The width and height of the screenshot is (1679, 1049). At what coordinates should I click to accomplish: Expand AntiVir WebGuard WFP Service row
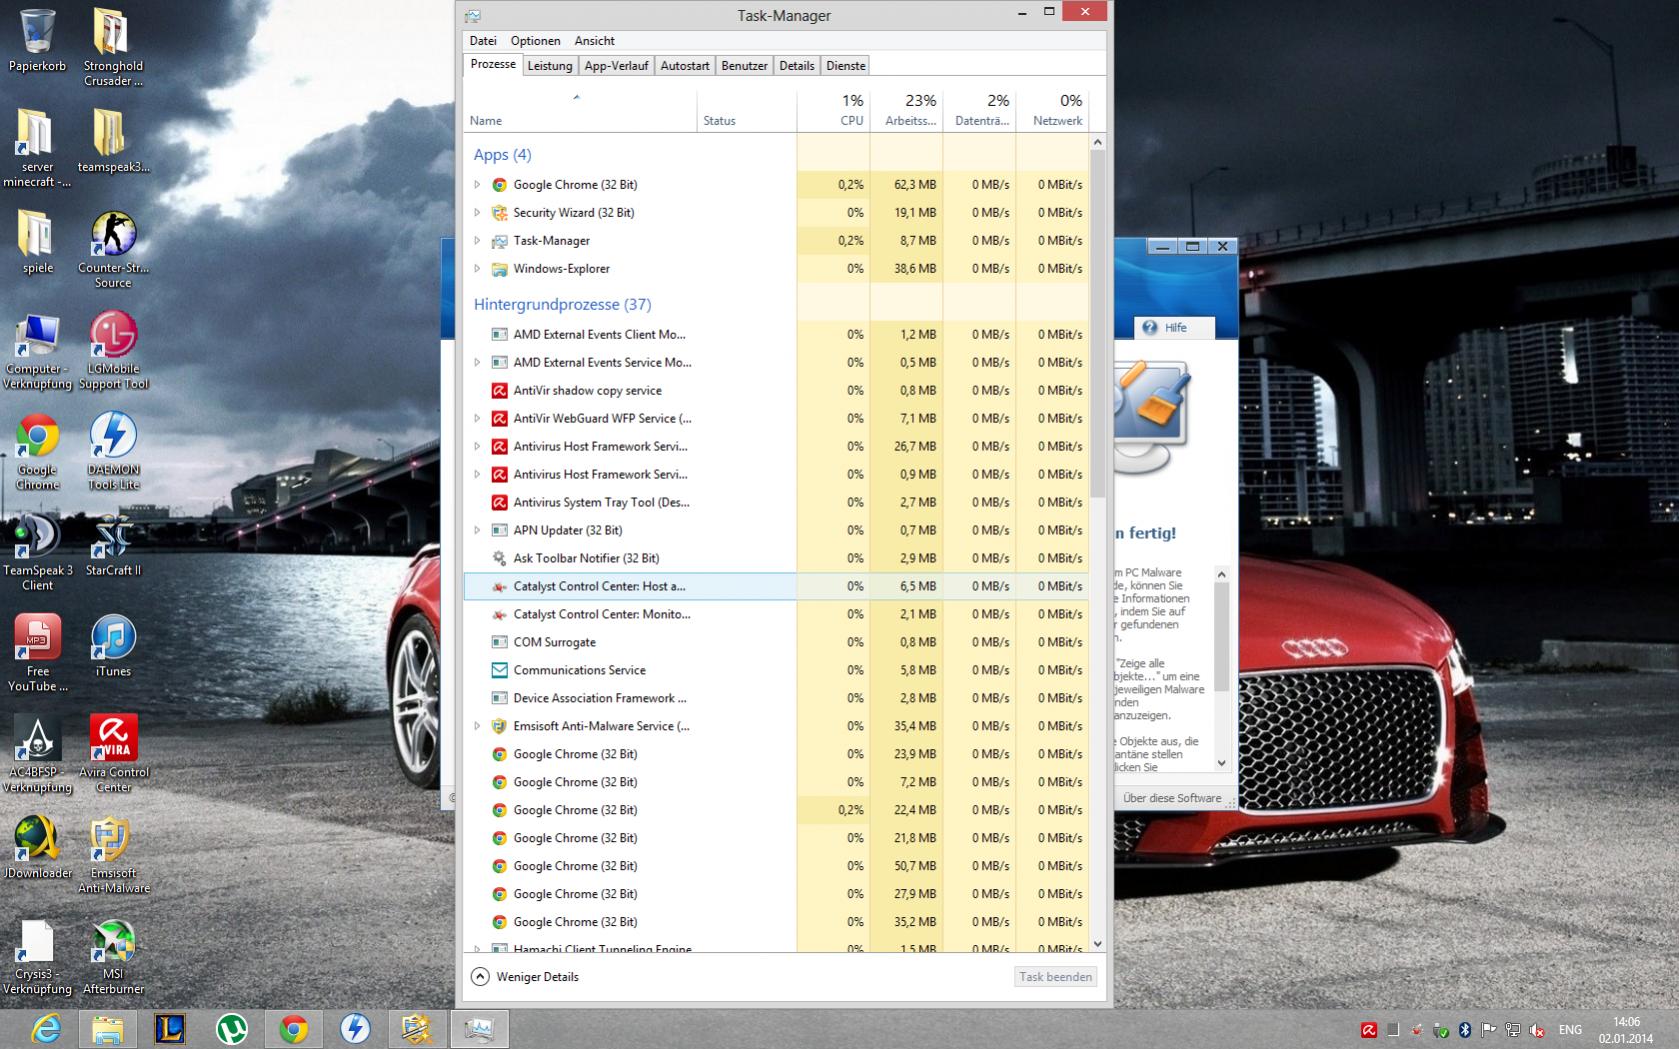tap(477, 419)
